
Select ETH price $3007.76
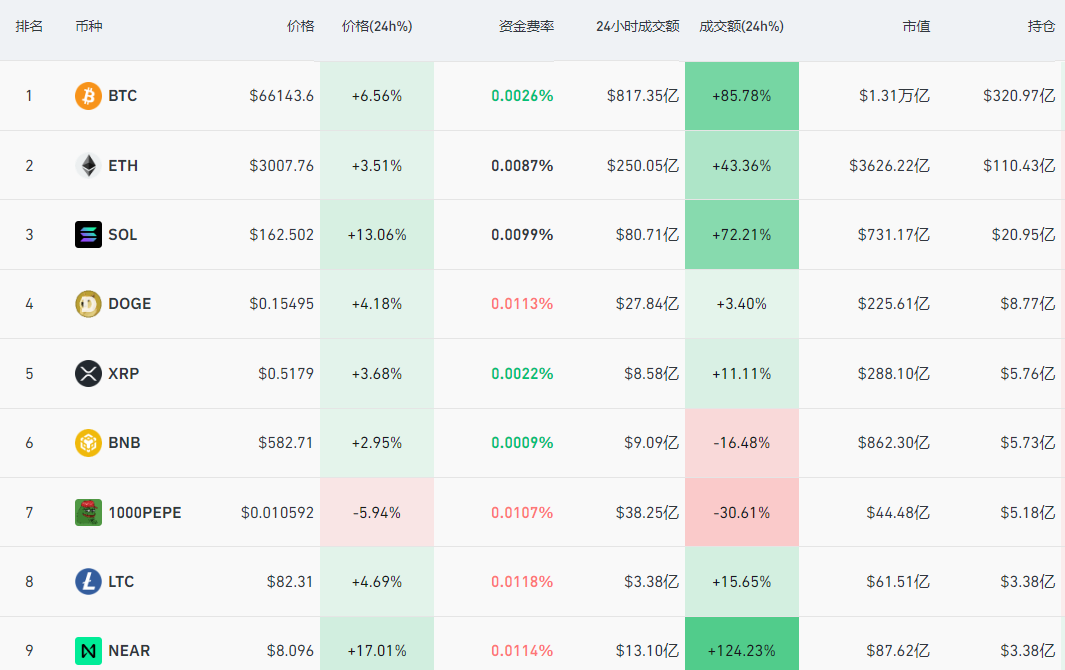coord(281,166)
